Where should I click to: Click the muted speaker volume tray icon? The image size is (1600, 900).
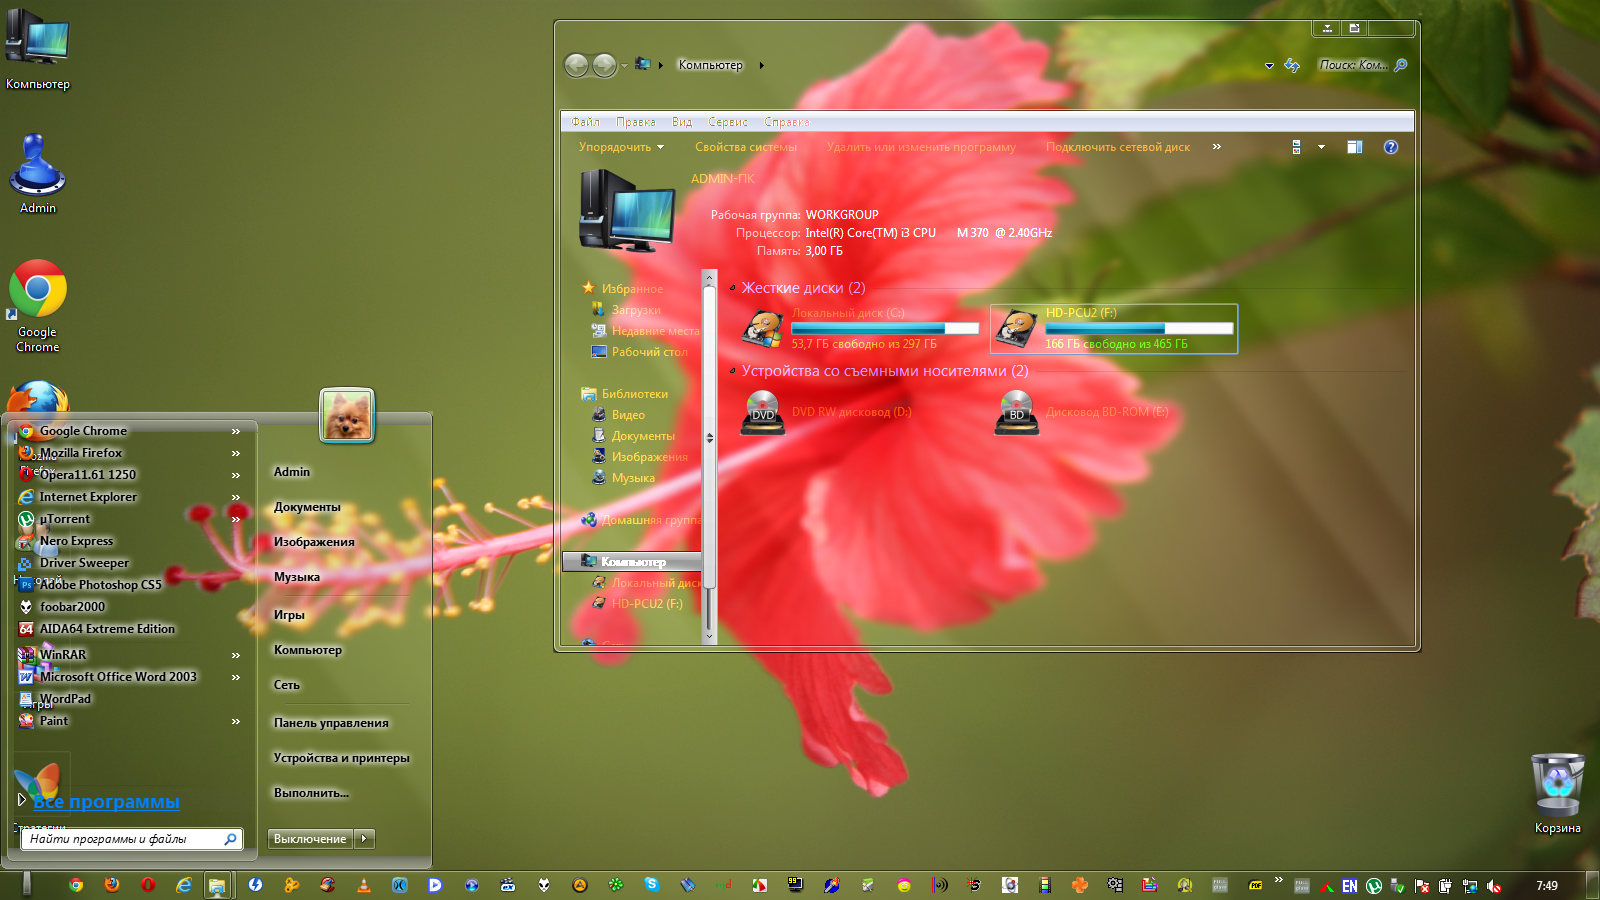point(1494,886)
